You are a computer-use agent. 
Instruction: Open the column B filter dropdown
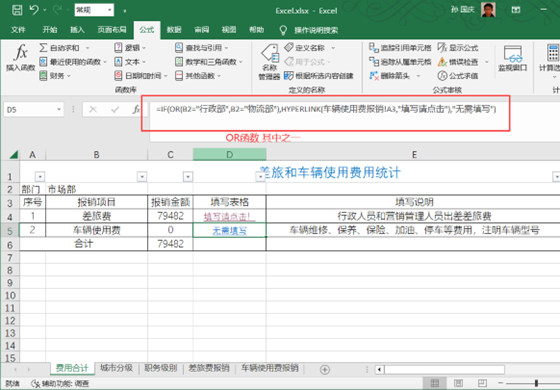[x=142, y=176]
